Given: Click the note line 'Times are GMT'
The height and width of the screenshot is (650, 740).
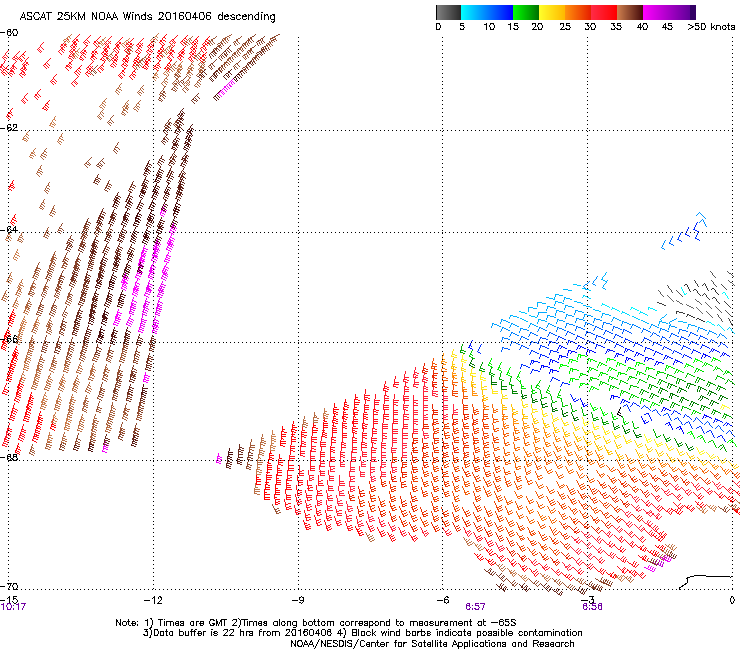Looking at the screenshot, I should 192,623.
